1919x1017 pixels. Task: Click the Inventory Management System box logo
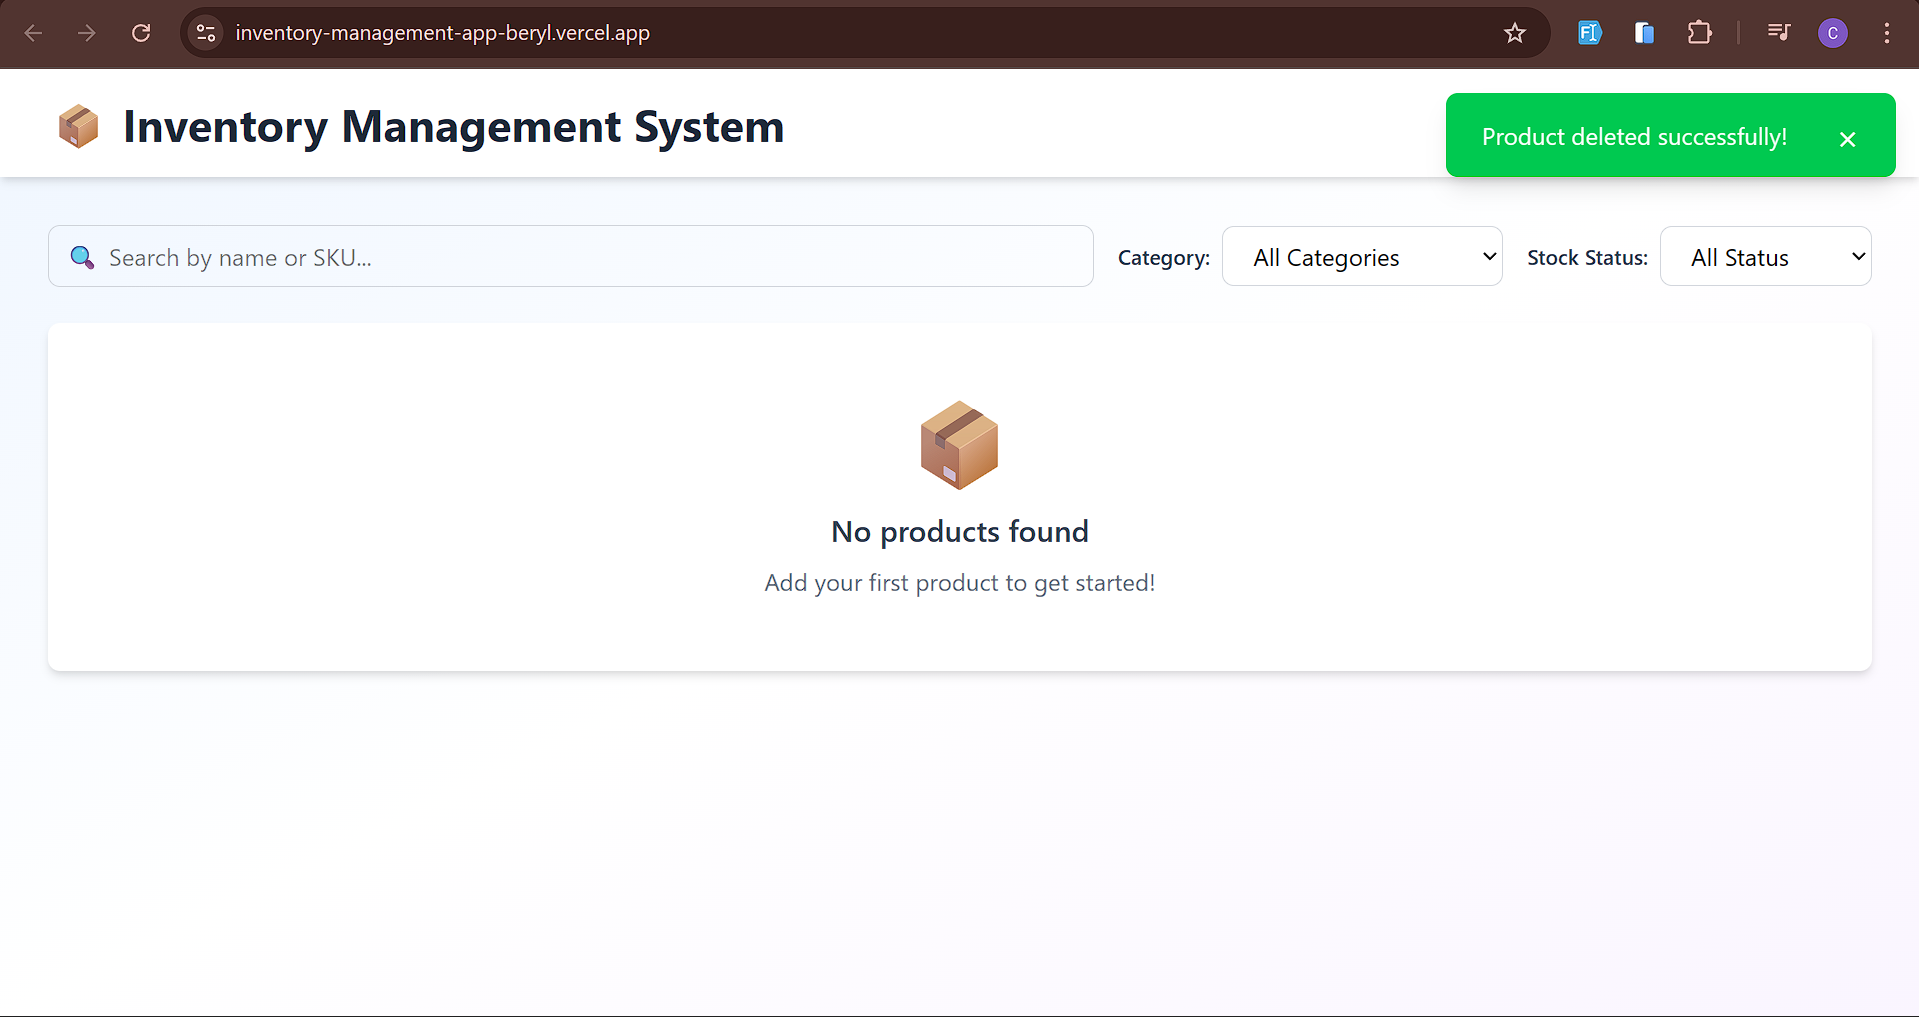coord(78,126)
